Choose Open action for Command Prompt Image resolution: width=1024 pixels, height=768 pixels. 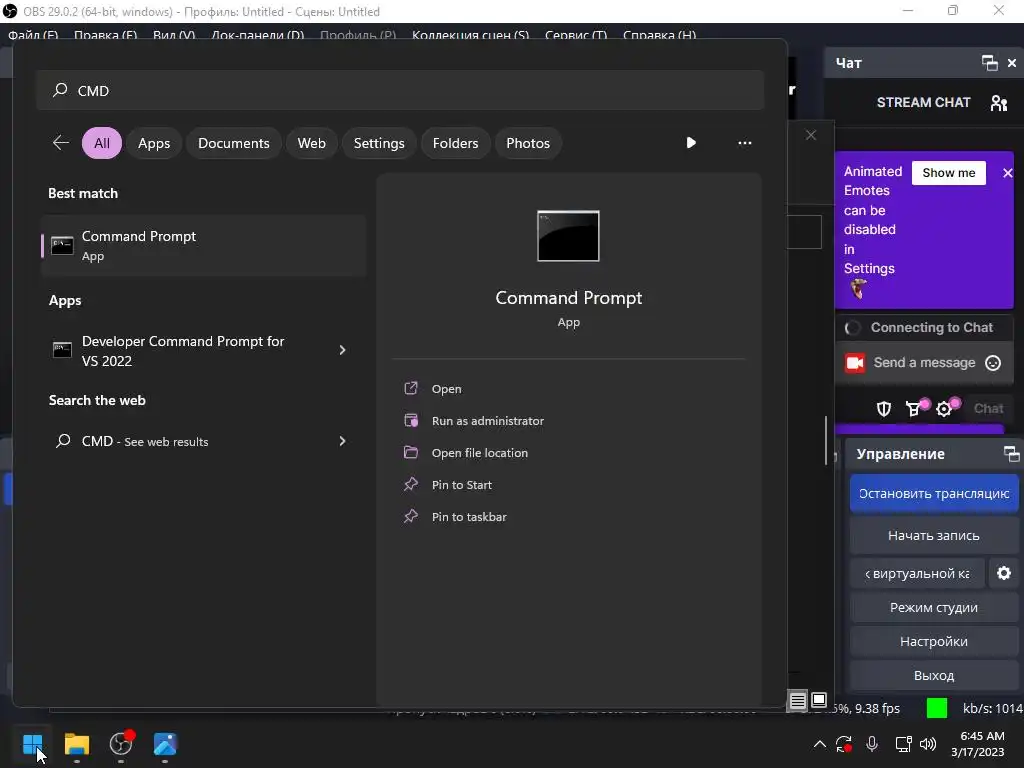pyautogui.click(x=446, y=389)
